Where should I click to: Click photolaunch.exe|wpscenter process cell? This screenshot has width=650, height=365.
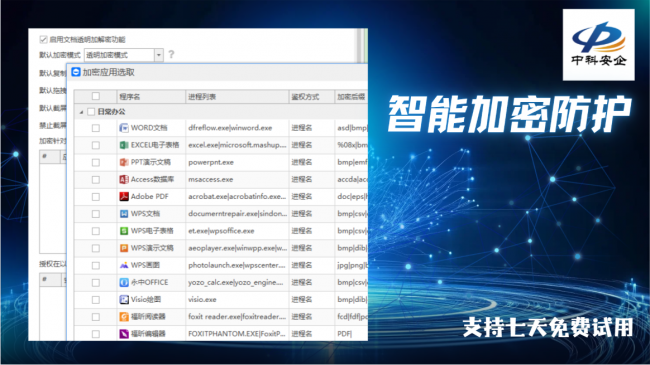coord(237,265)
